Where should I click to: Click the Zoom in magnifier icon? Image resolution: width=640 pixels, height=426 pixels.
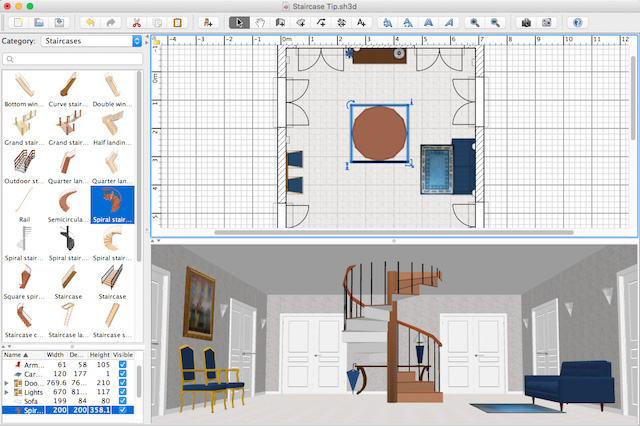tap(474, 21)
